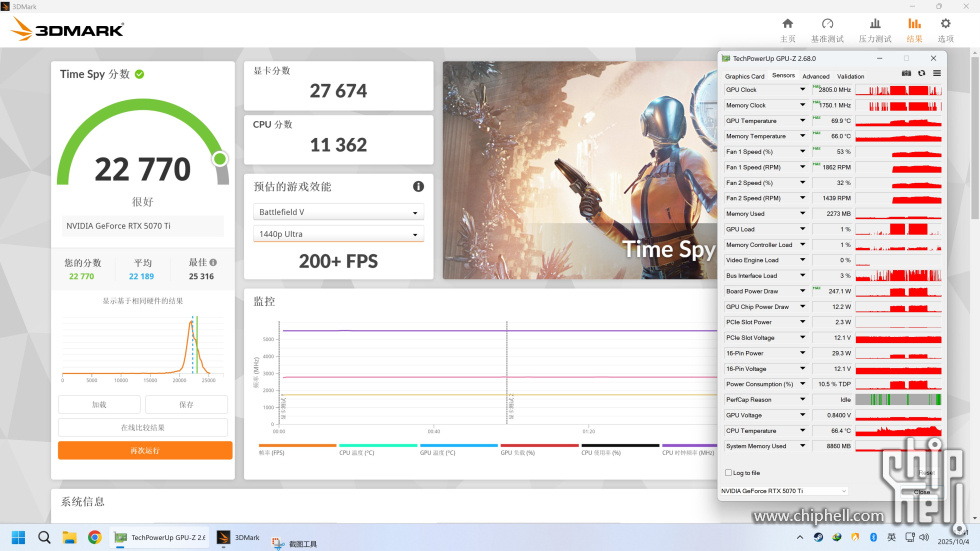
Task: Click the green knob on the score gauge
Action: pos(219,159)
